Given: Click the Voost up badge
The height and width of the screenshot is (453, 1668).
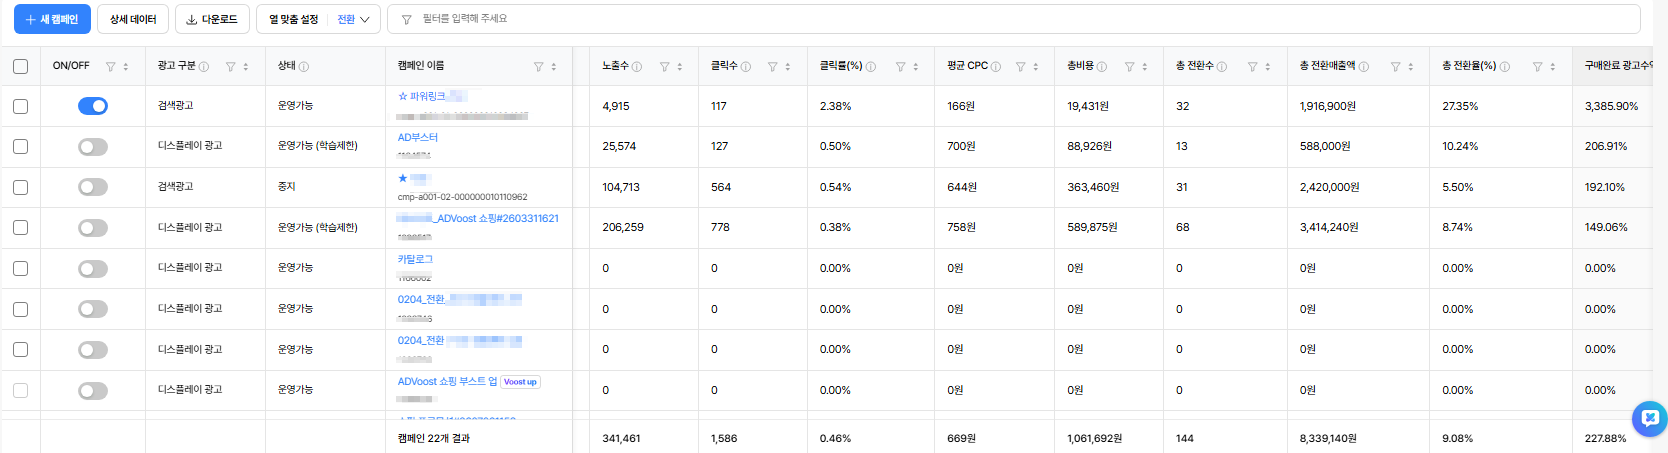Looking at the screenshot, I should pyautogui.click(x=520, y=382).
